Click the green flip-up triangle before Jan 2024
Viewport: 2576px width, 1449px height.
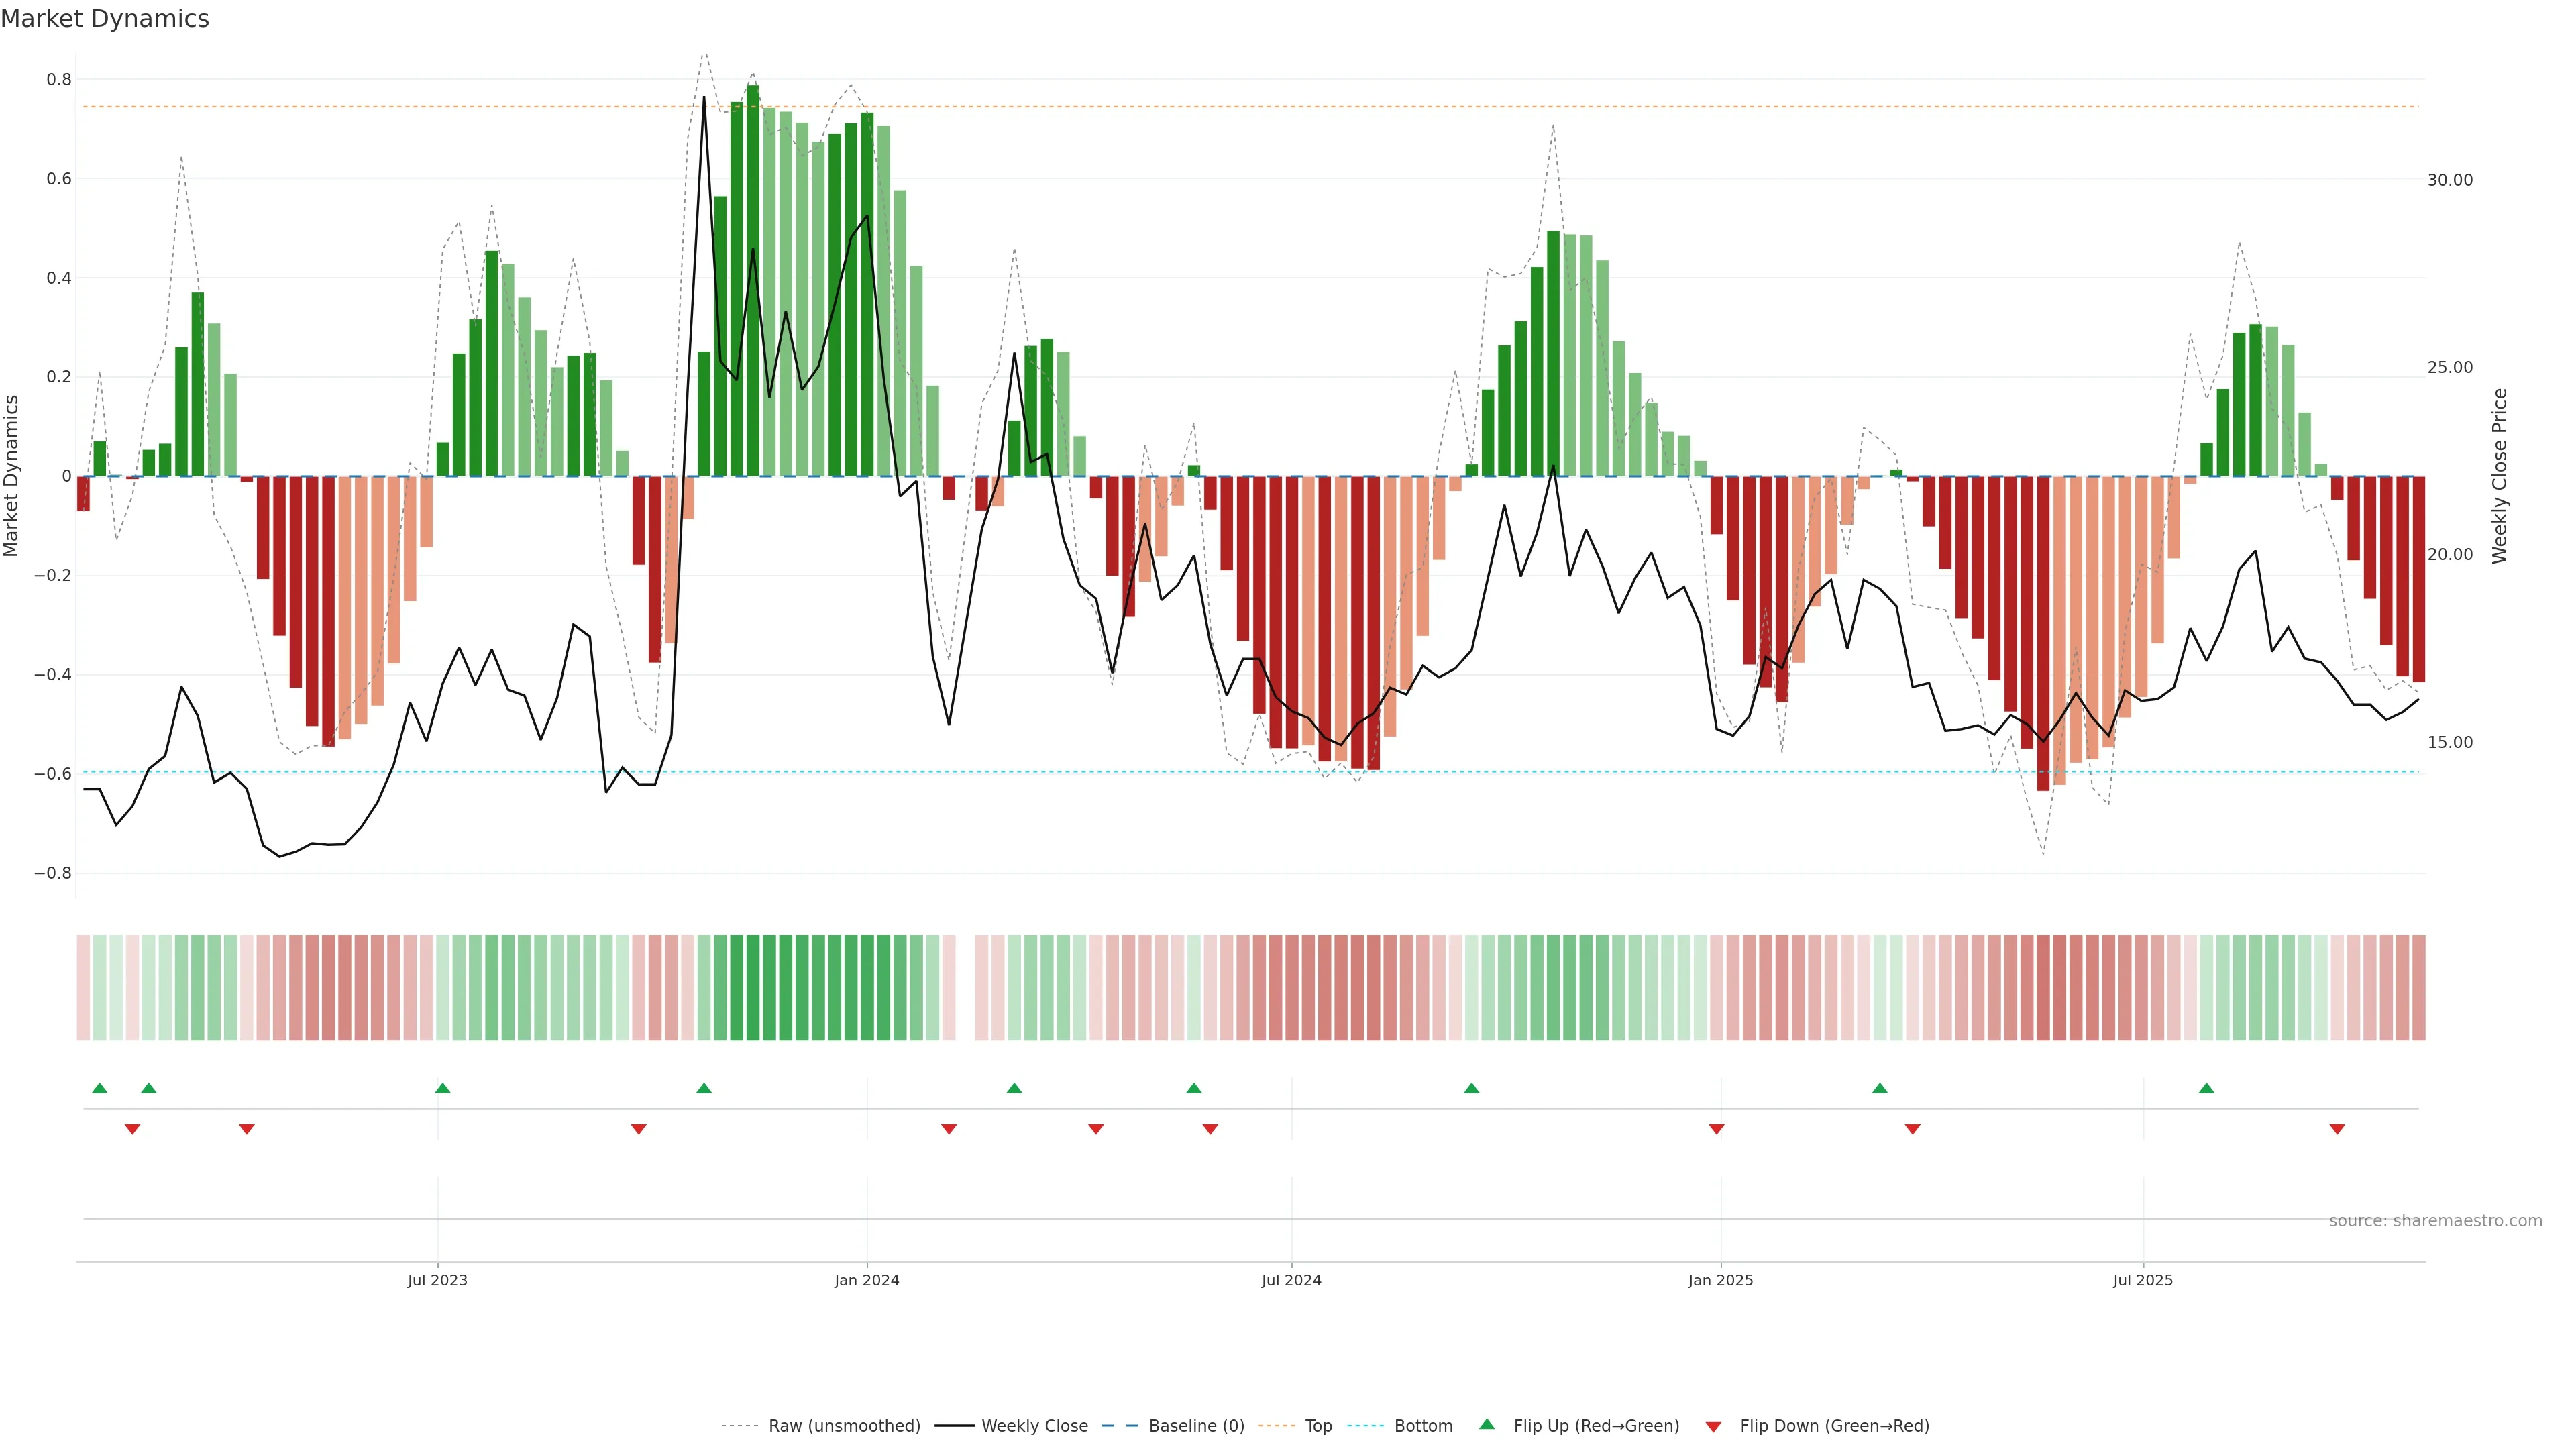click(704, 1088)
